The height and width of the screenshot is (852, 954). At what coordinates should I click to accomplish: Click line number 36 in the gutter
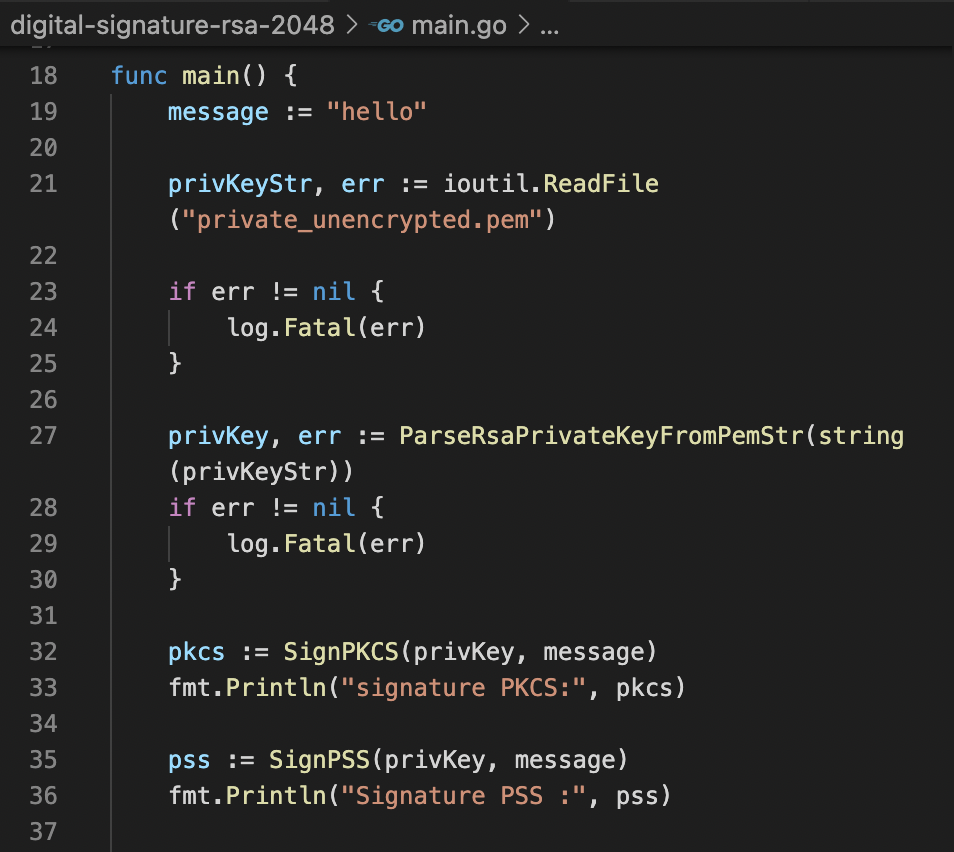pos(44,796)
